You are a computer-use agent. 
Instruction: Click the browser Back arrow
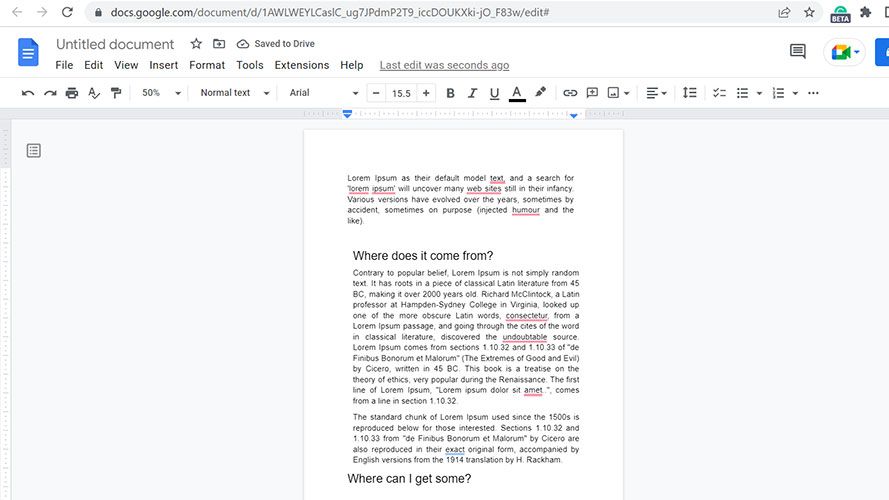click(x=17, y=12)
